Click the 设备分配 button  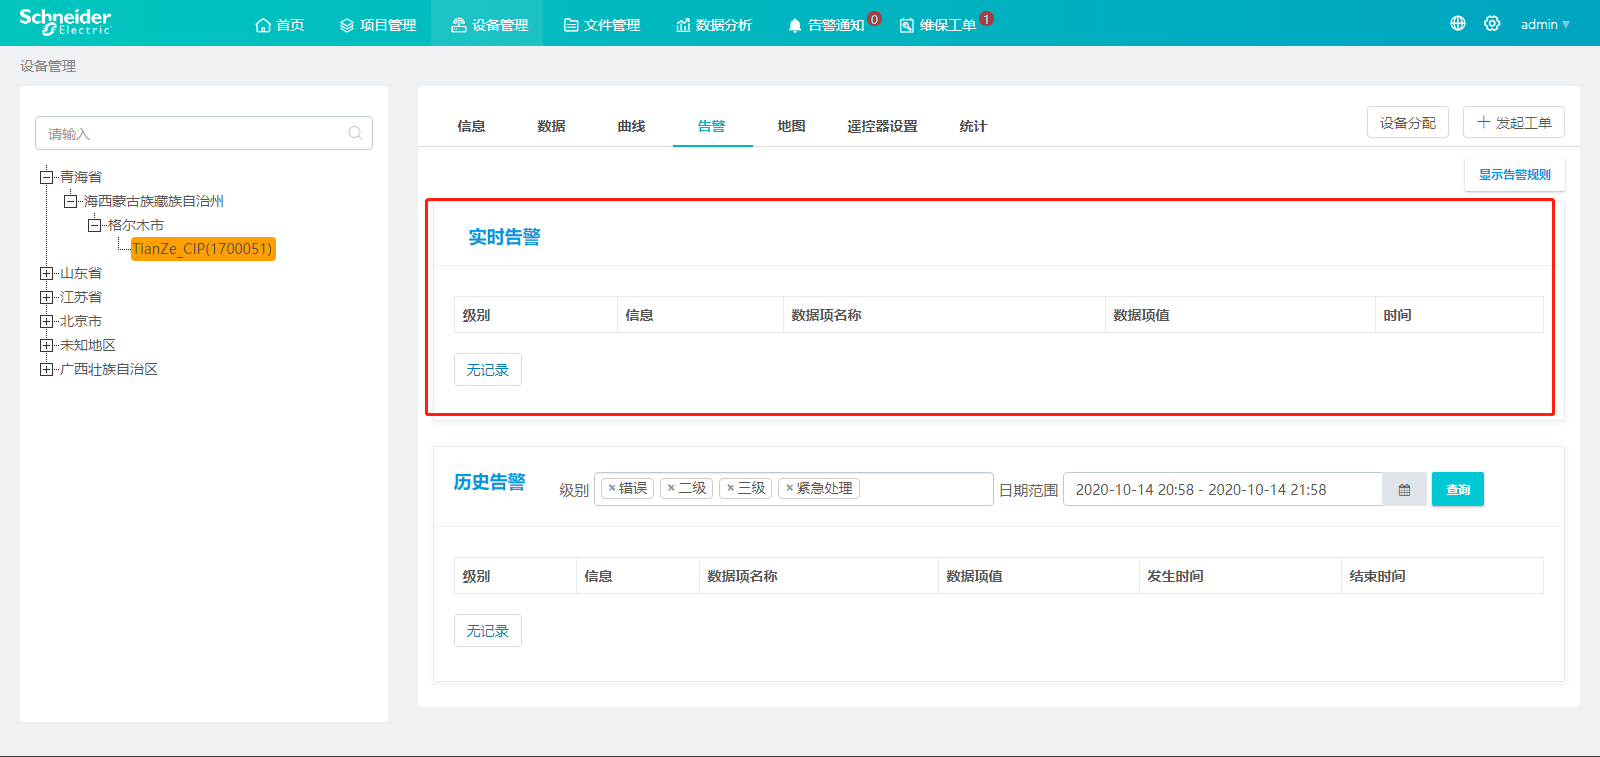[x=1407, y=122]
